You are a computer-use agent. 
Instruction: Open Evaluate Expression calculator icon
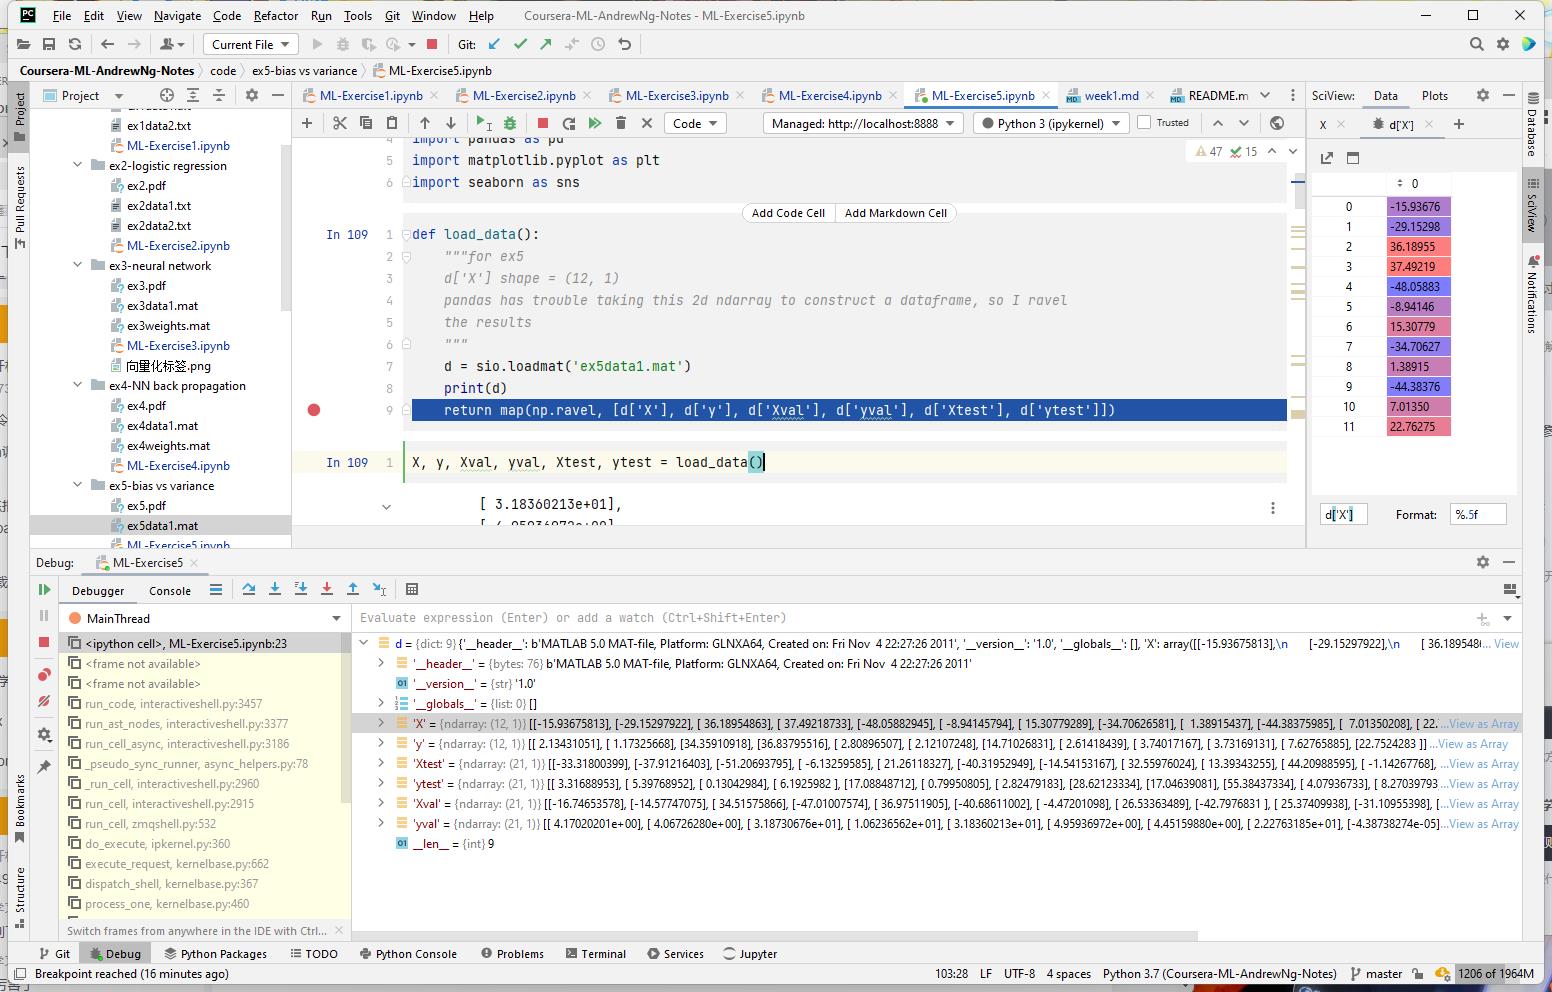(412, 590)
